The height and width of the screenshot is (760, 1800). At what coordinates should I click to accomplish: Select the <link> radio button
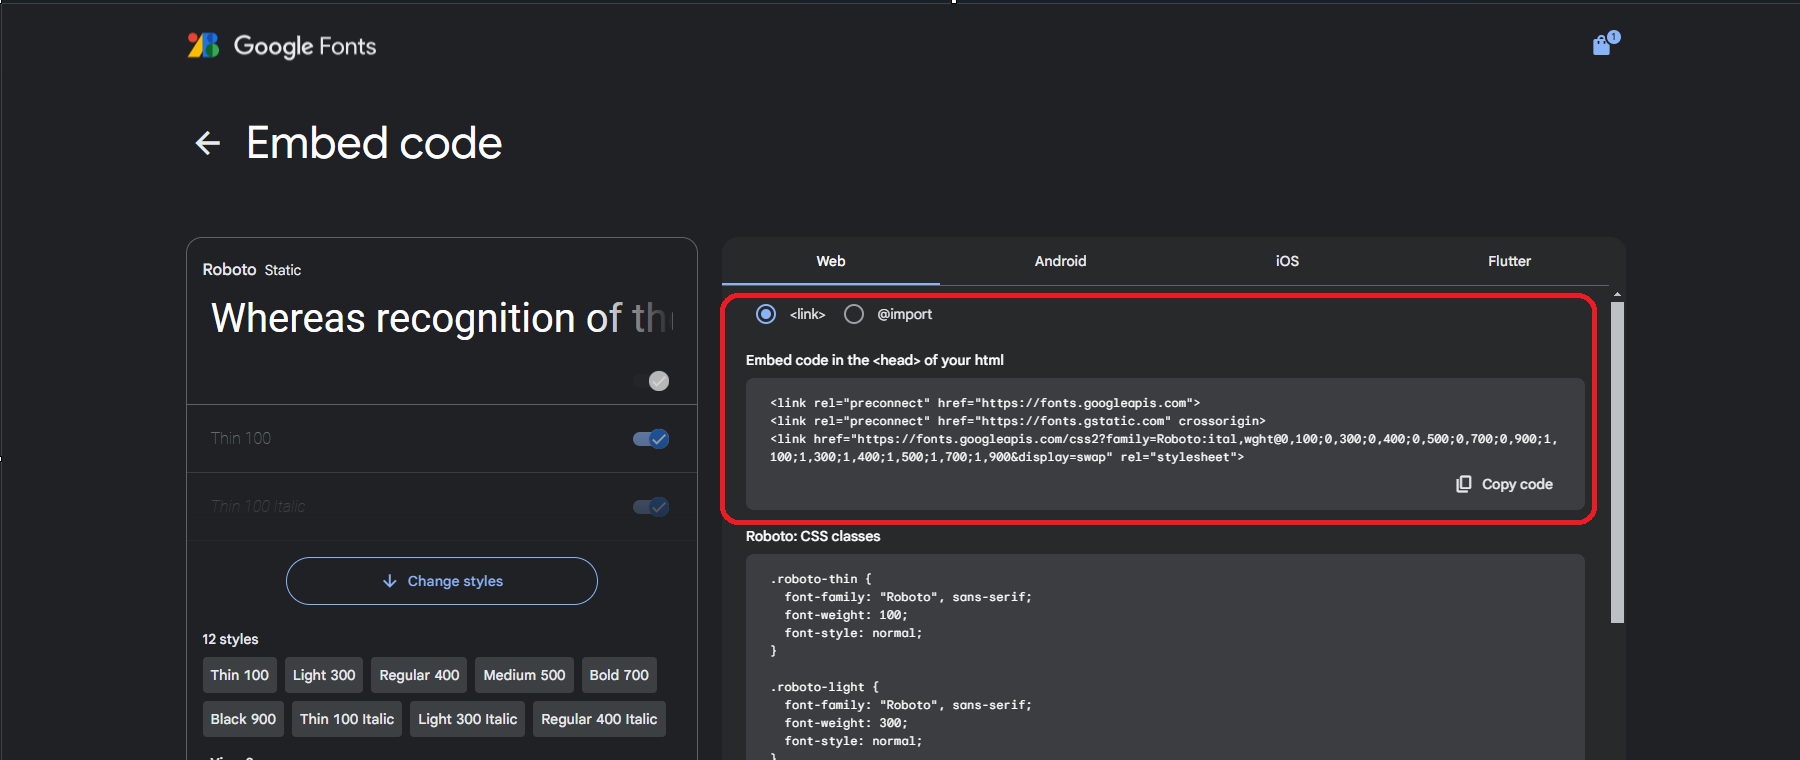(766, 314)
